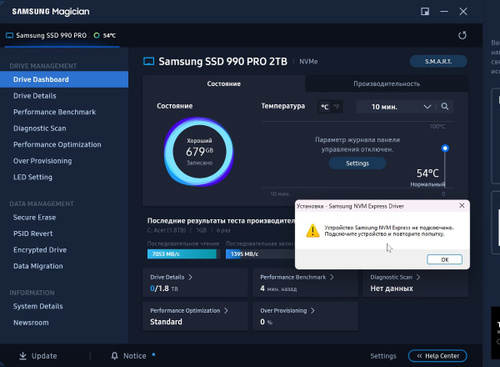
Task: Click the Update download icon
Action: (23, 356)
